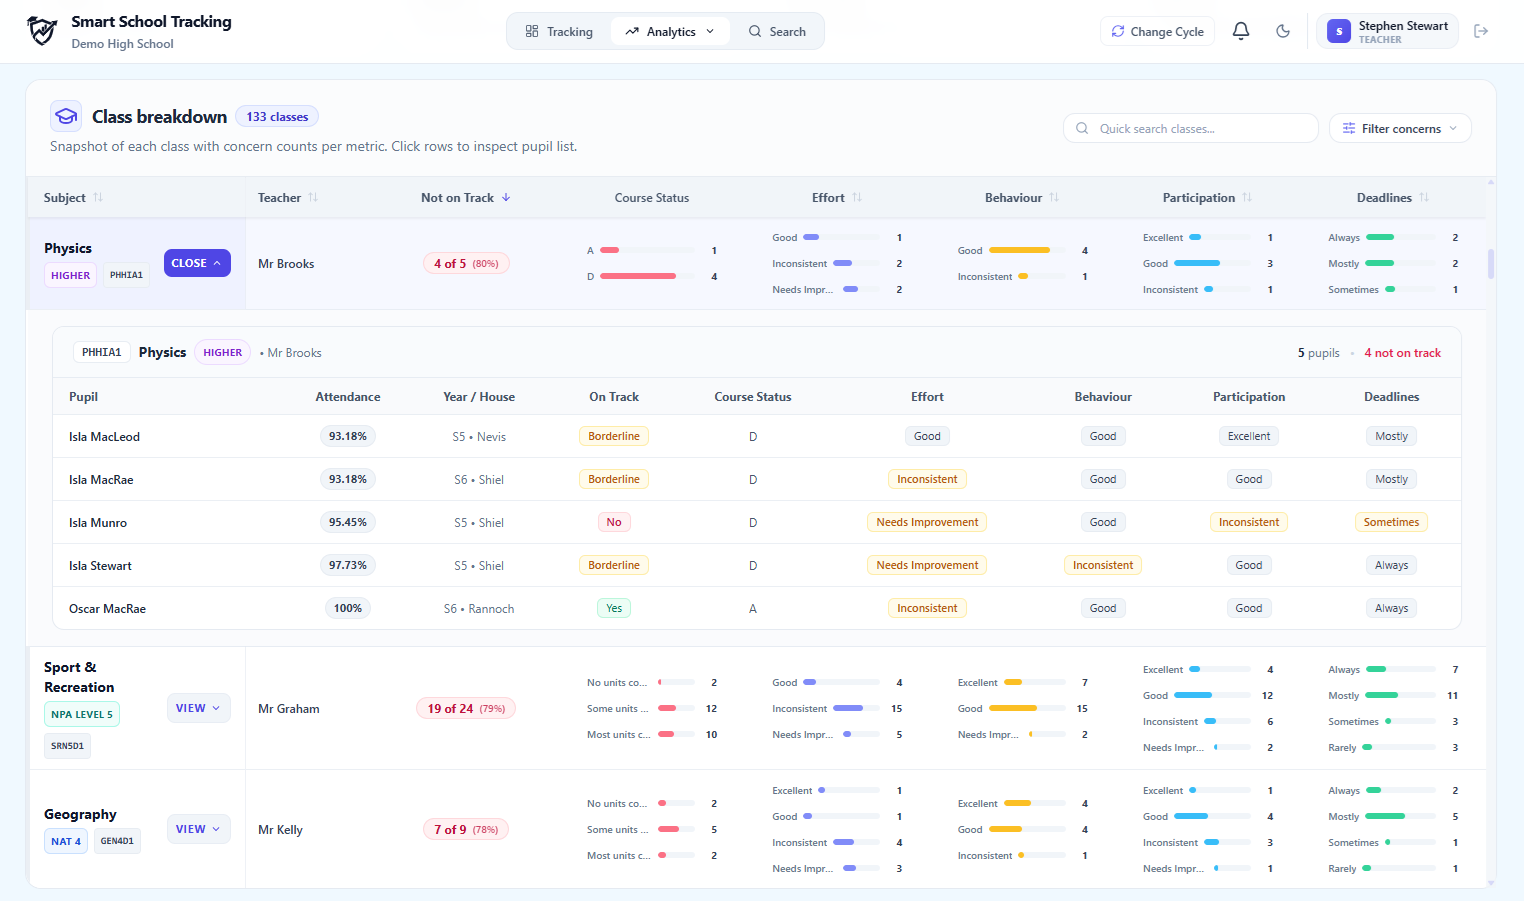1524x901 pixels.
Task: Select pupil Isla MacLeod
Action: pos(104,437)
